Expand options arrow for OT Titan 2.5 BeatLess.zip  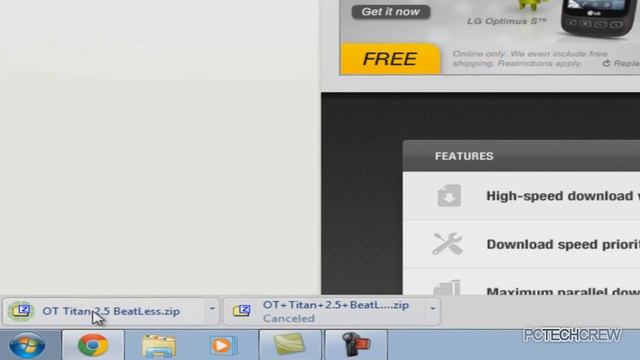click(212, 309)
